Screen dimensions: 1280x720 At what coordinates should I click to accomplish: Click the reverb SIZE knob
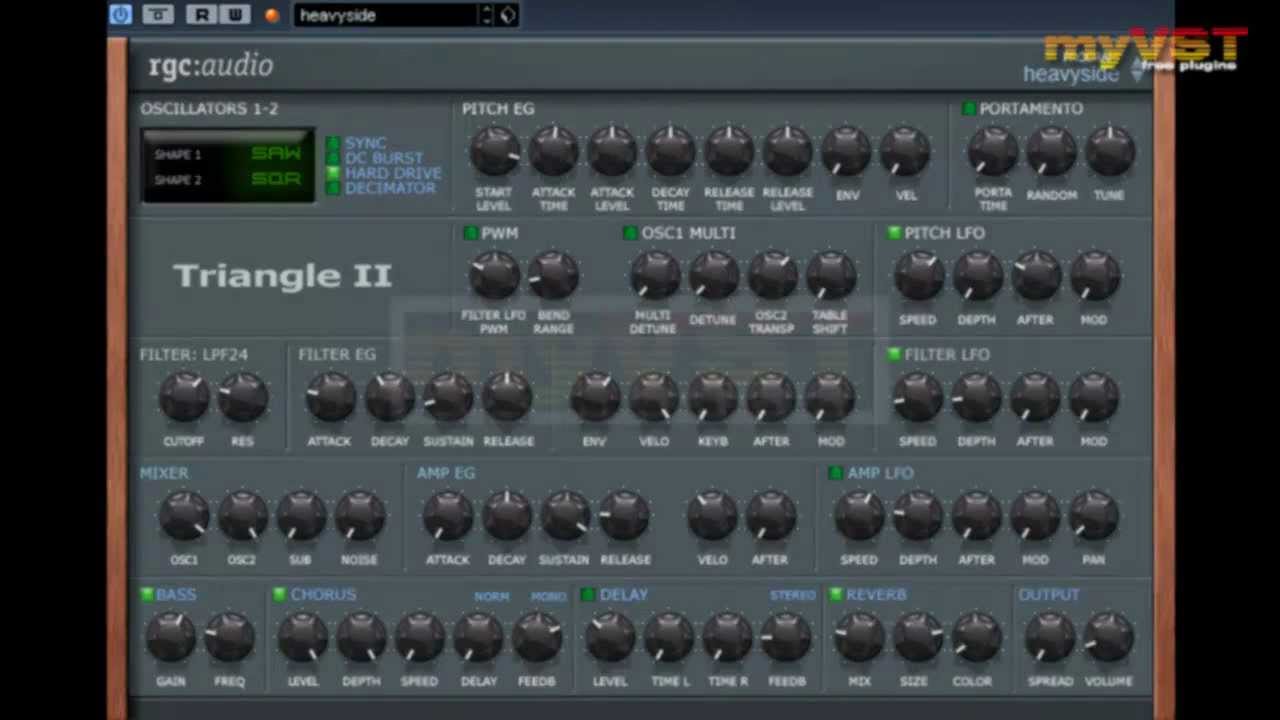(918, 637)
